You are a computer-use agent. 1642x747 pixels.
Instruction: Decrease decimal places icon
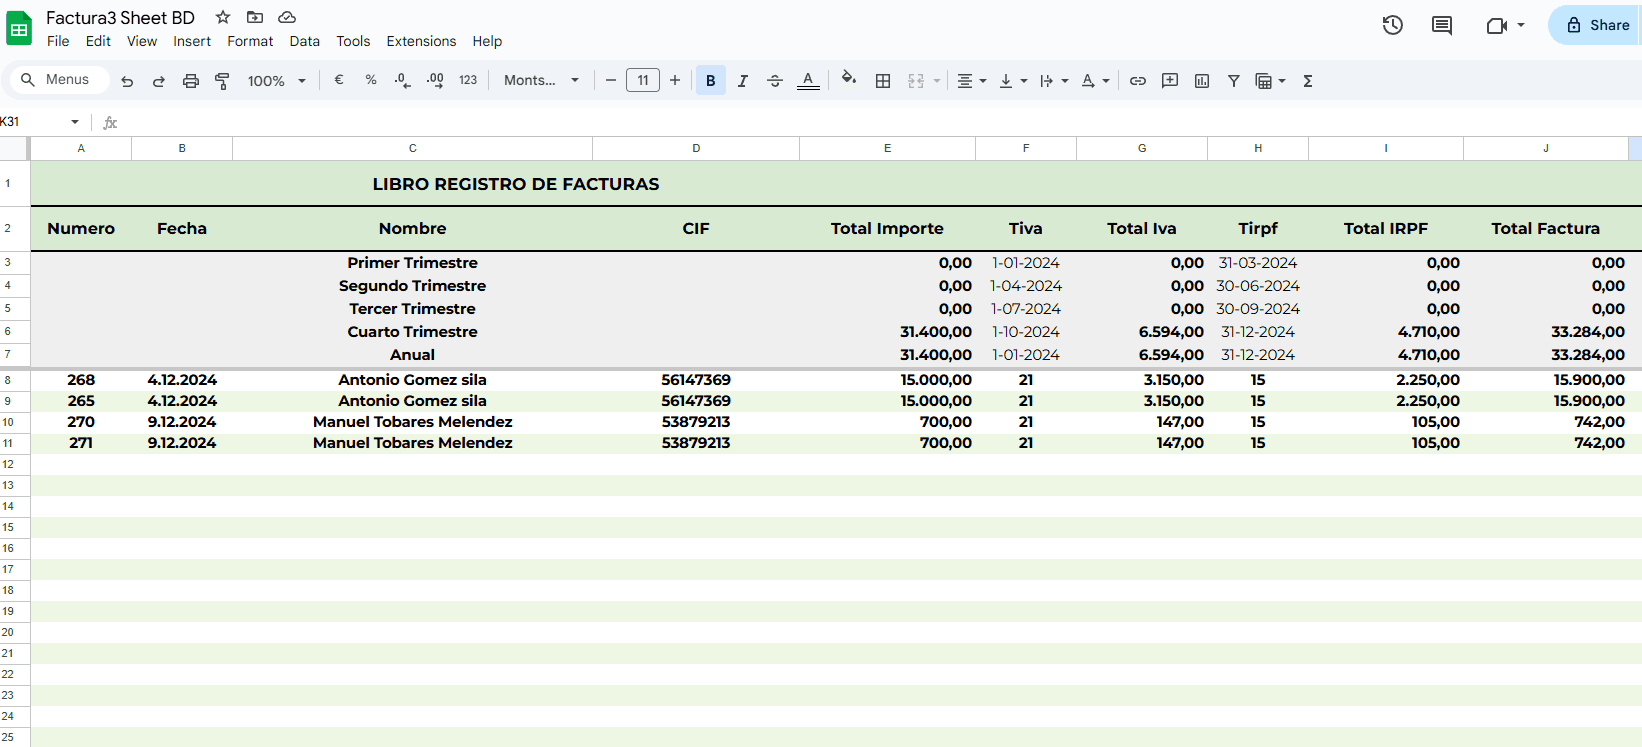point(402,80)
